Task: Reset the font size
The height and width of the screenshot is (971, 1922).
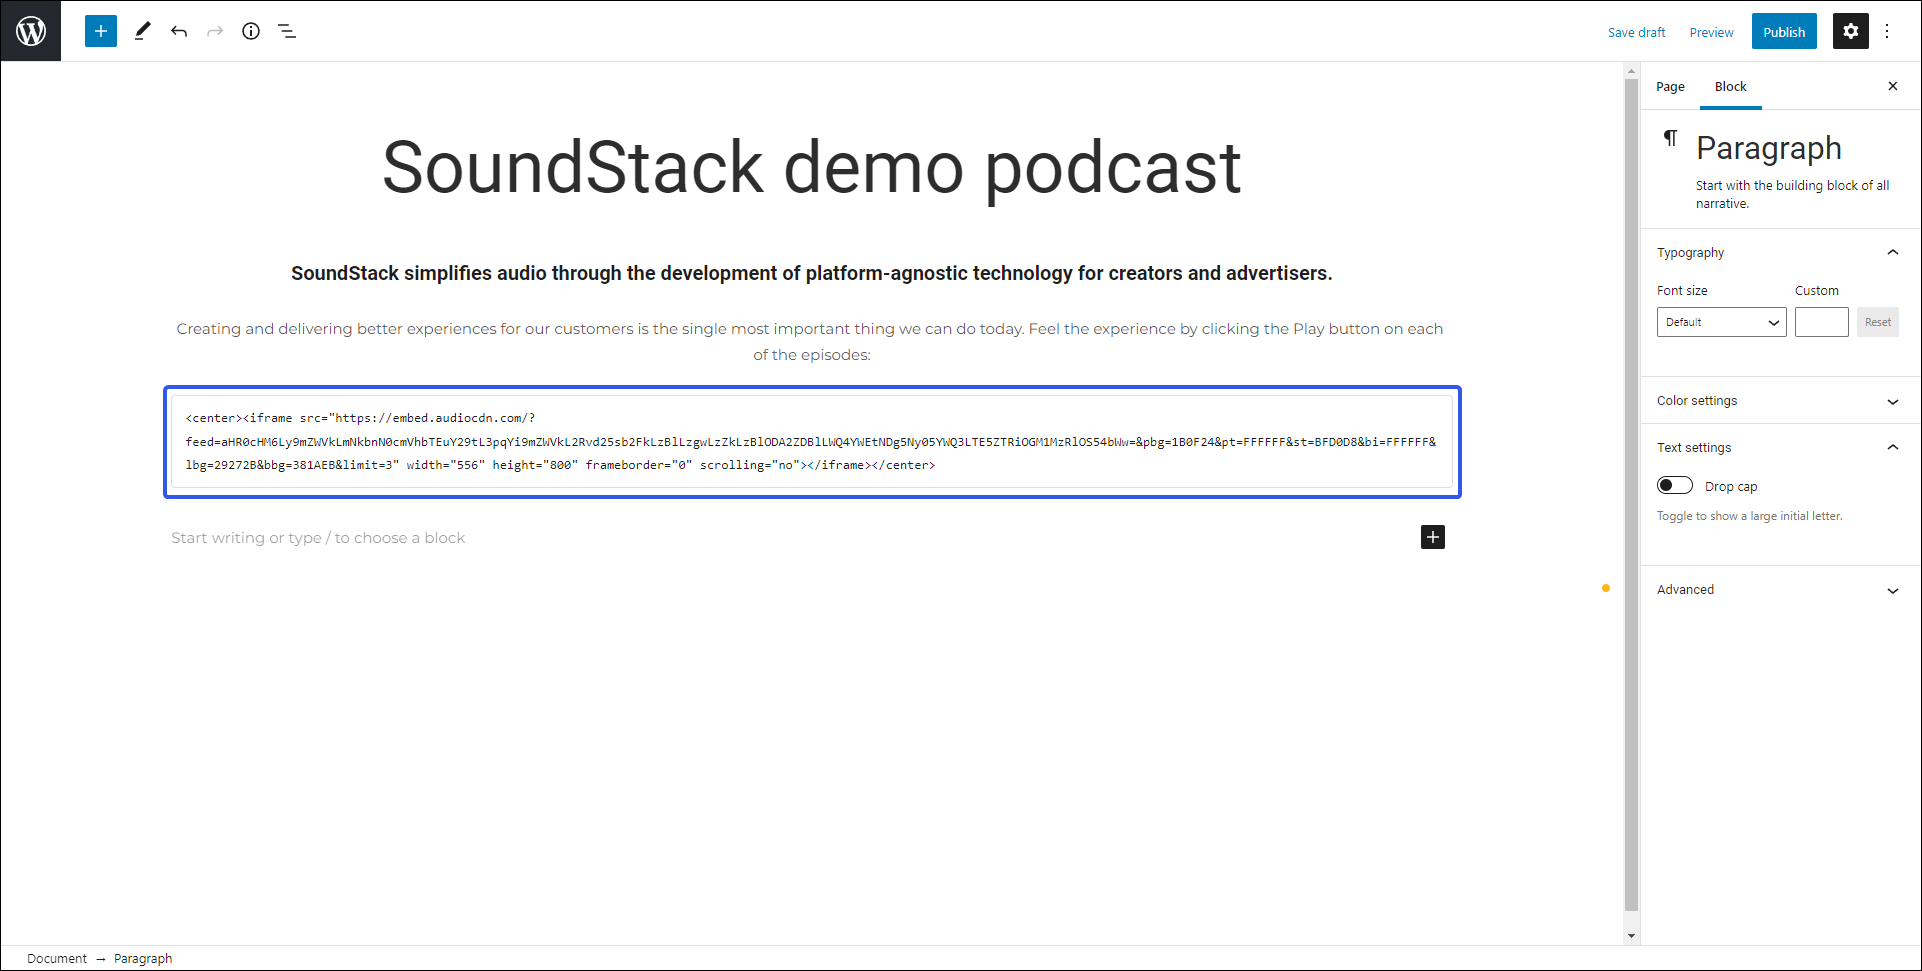Action: [x=1877, y=322]
